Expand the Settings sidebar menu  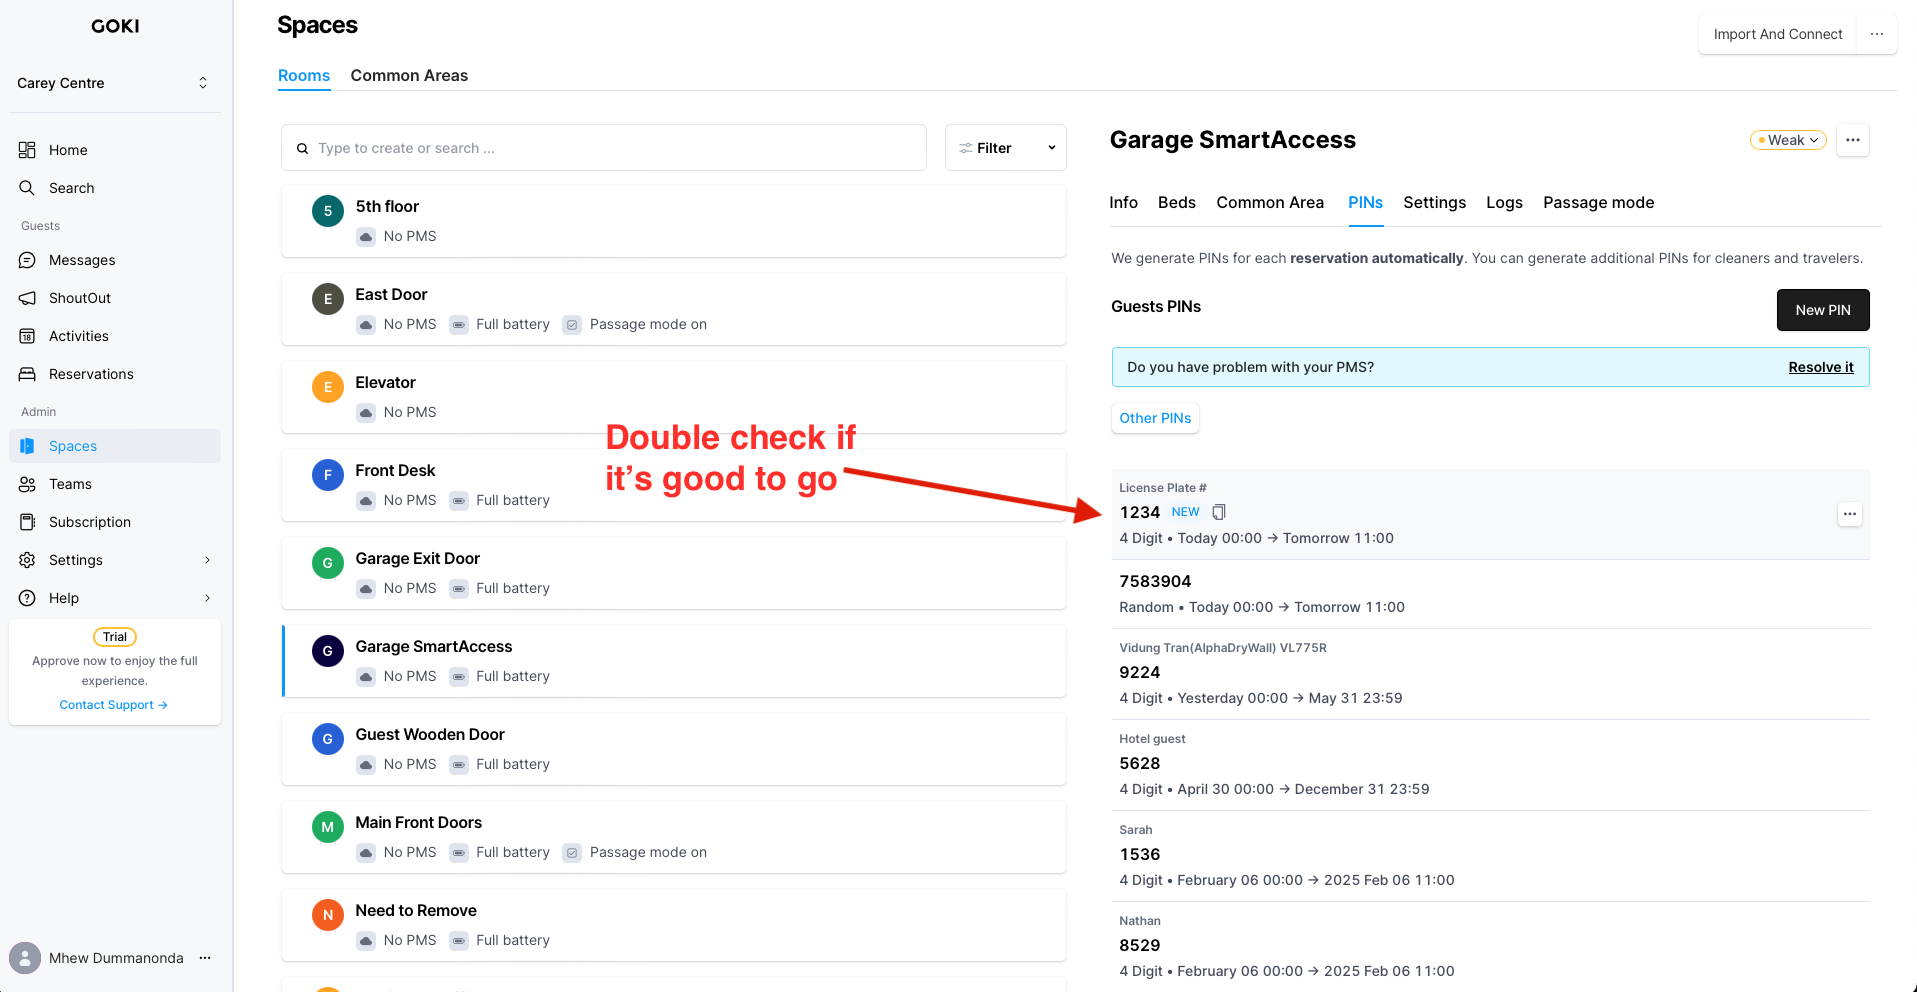[115, 560]
